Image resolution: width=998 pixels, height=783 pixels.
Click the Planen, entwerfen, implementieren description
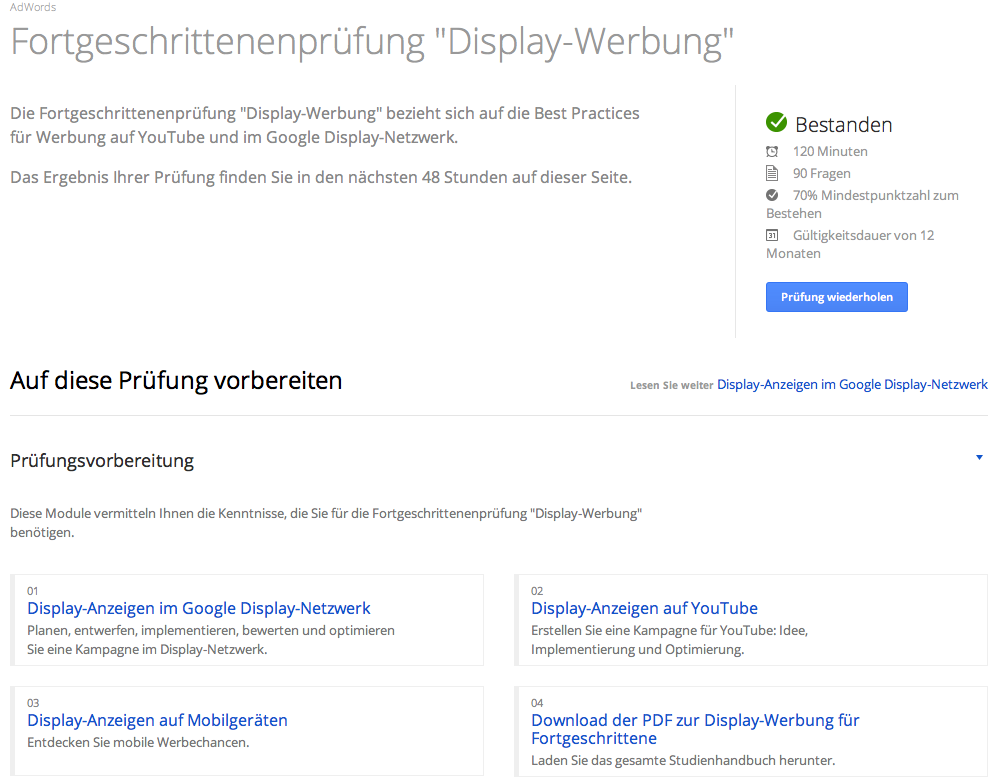tap(211, 640)
